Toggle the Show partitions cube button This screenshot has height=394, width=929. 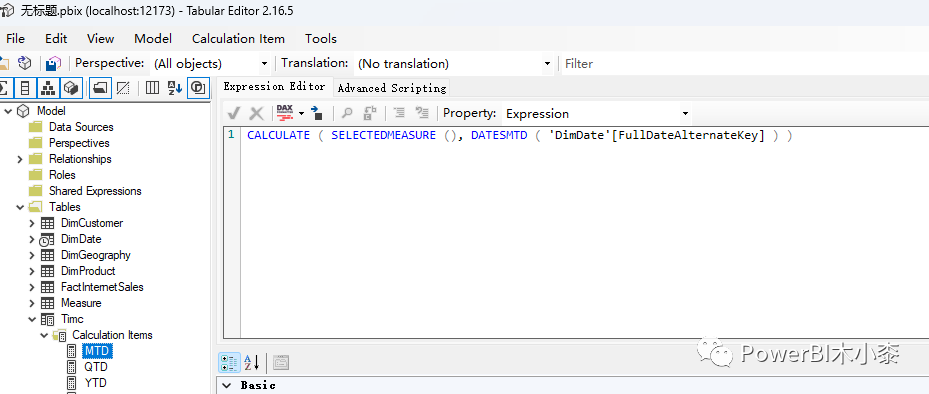point(71,88)
